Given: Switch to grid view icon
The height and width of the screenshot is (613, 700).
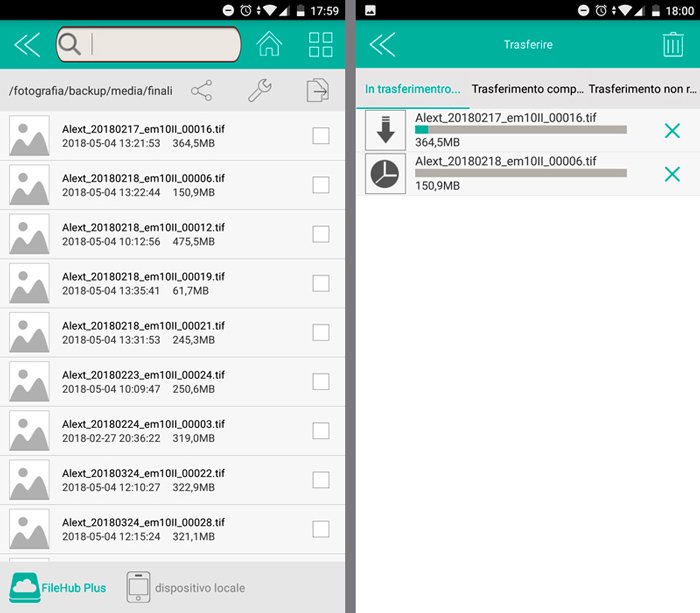Looking at the screenshot, I should 321,44.
